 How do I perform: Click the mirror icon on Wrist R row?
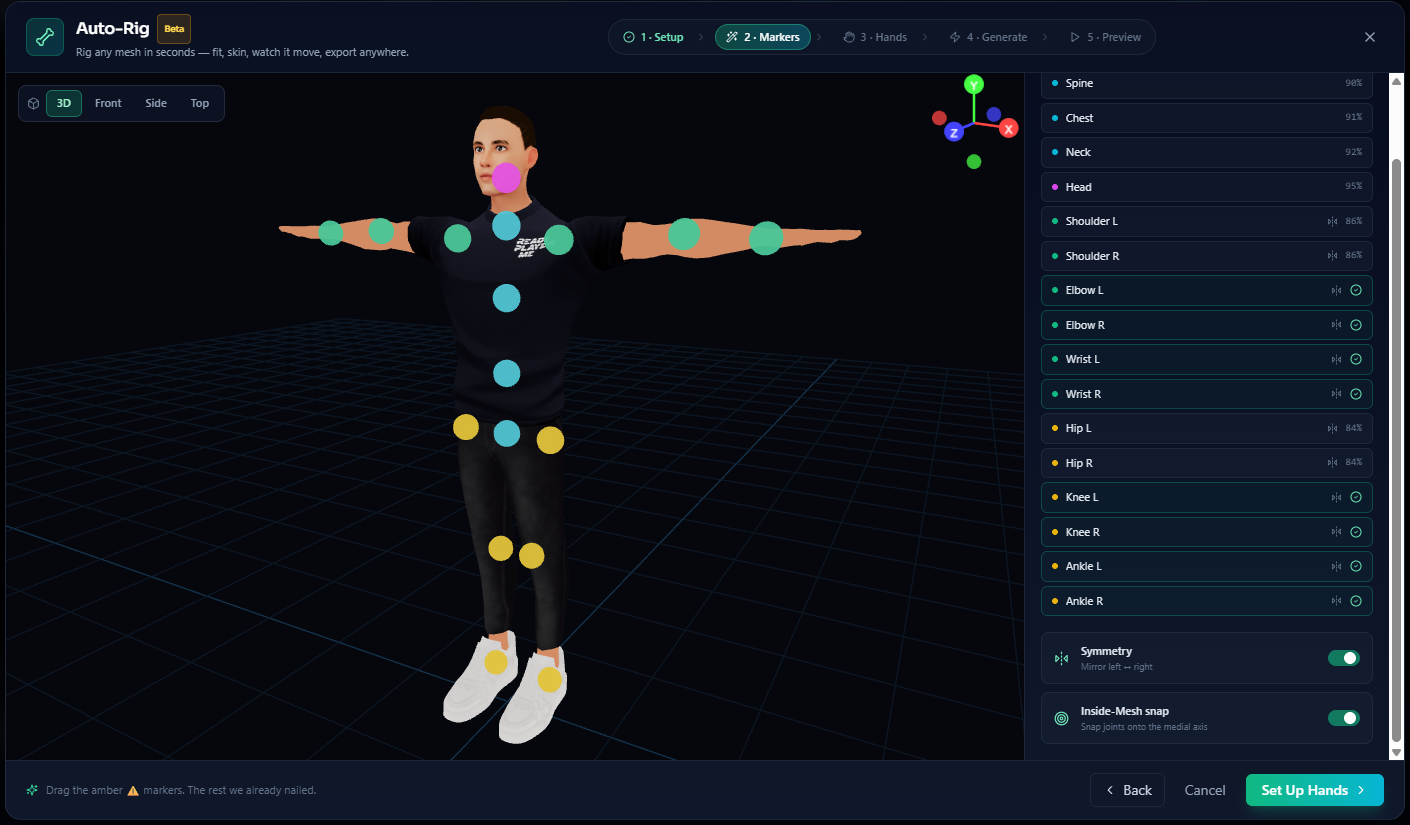[1336, 394]
